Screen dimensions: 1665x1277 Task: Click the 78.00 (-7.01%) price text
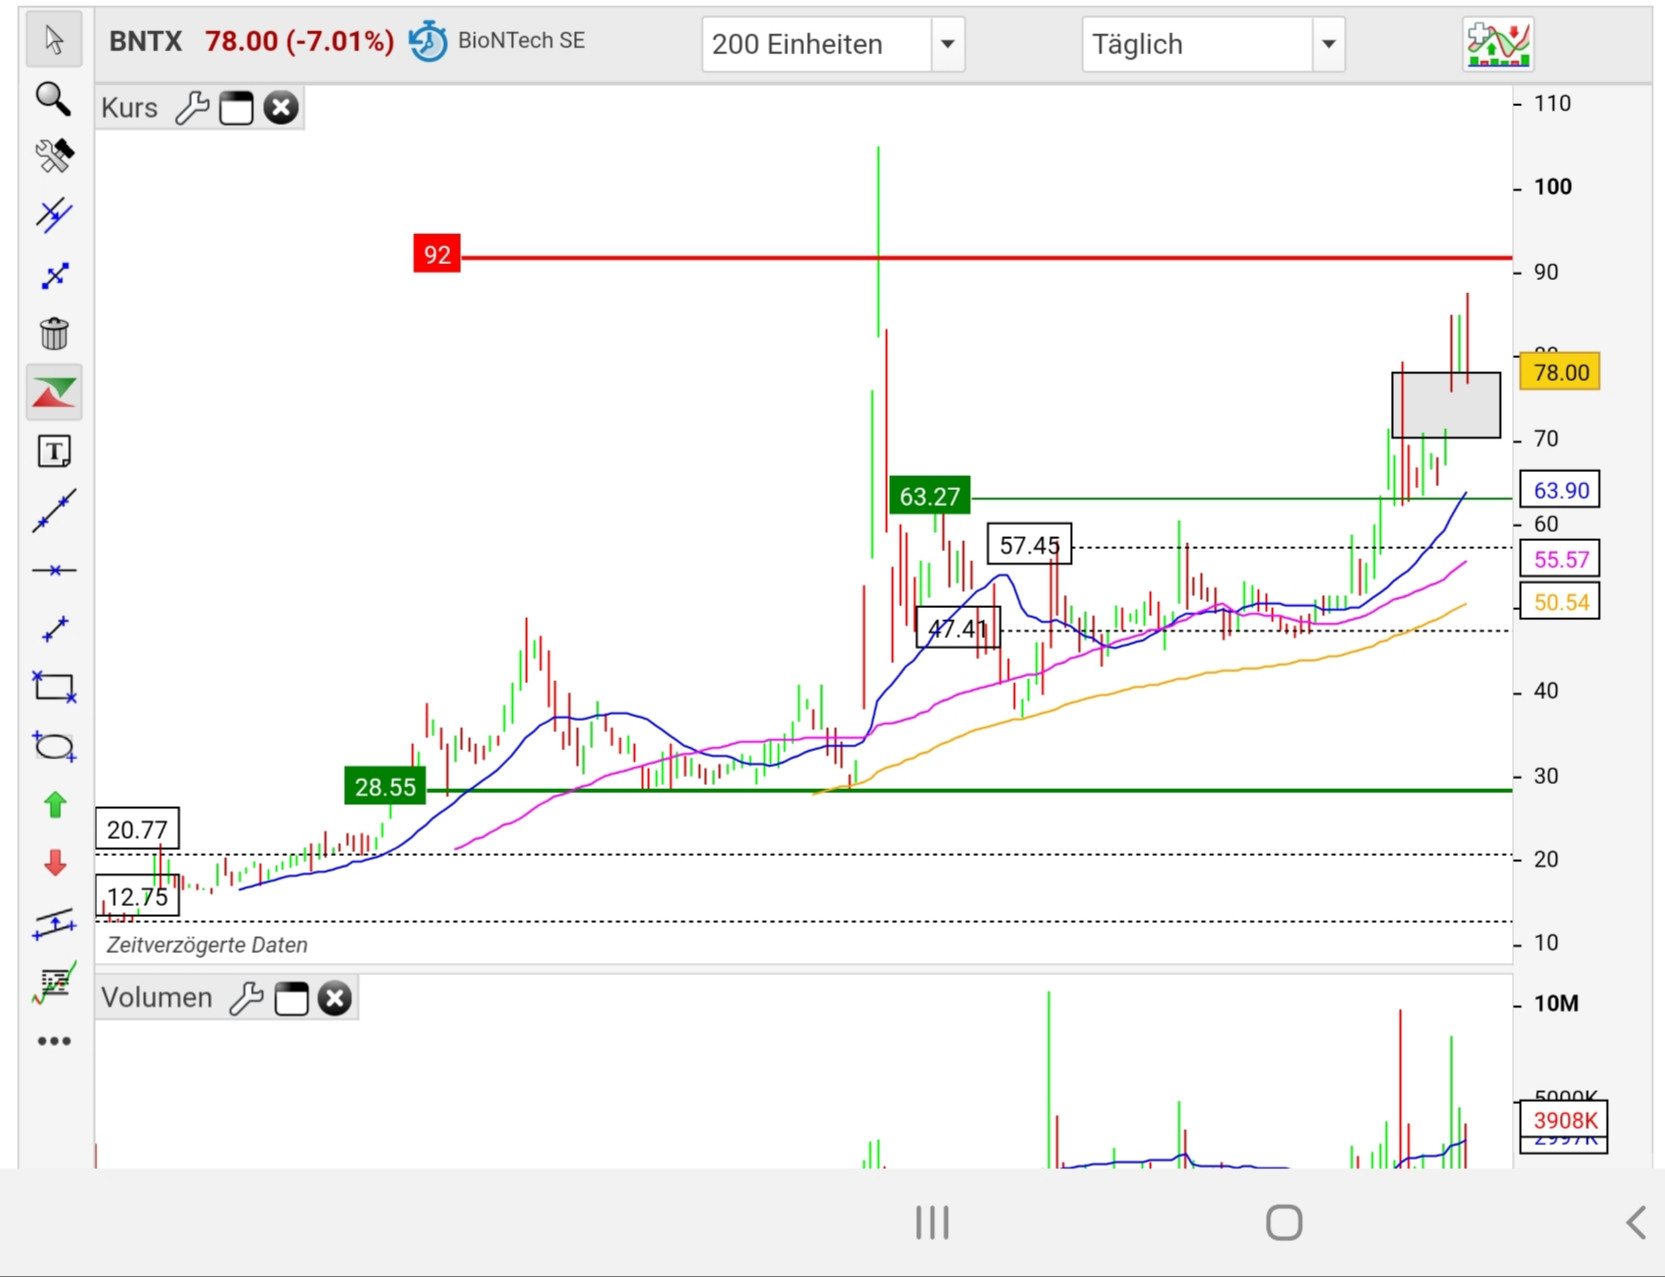tap(299, 41)
